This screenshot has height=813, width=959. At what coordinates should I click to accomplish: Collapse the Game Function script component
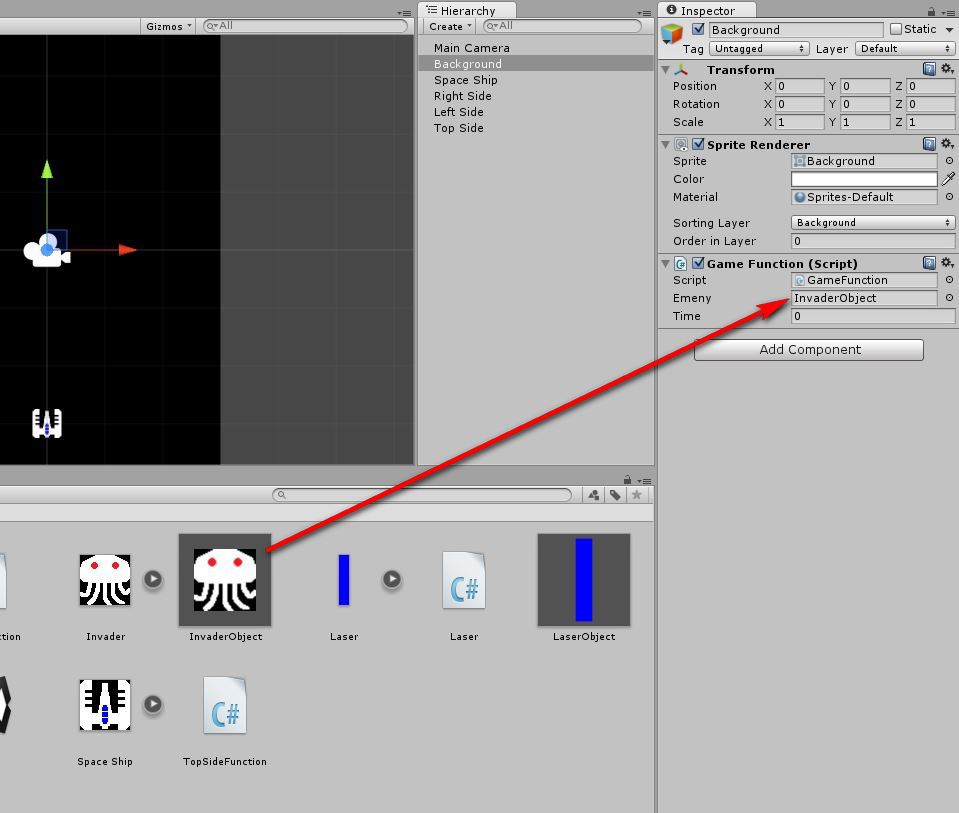pyautogui.click(x=665, y=264)
